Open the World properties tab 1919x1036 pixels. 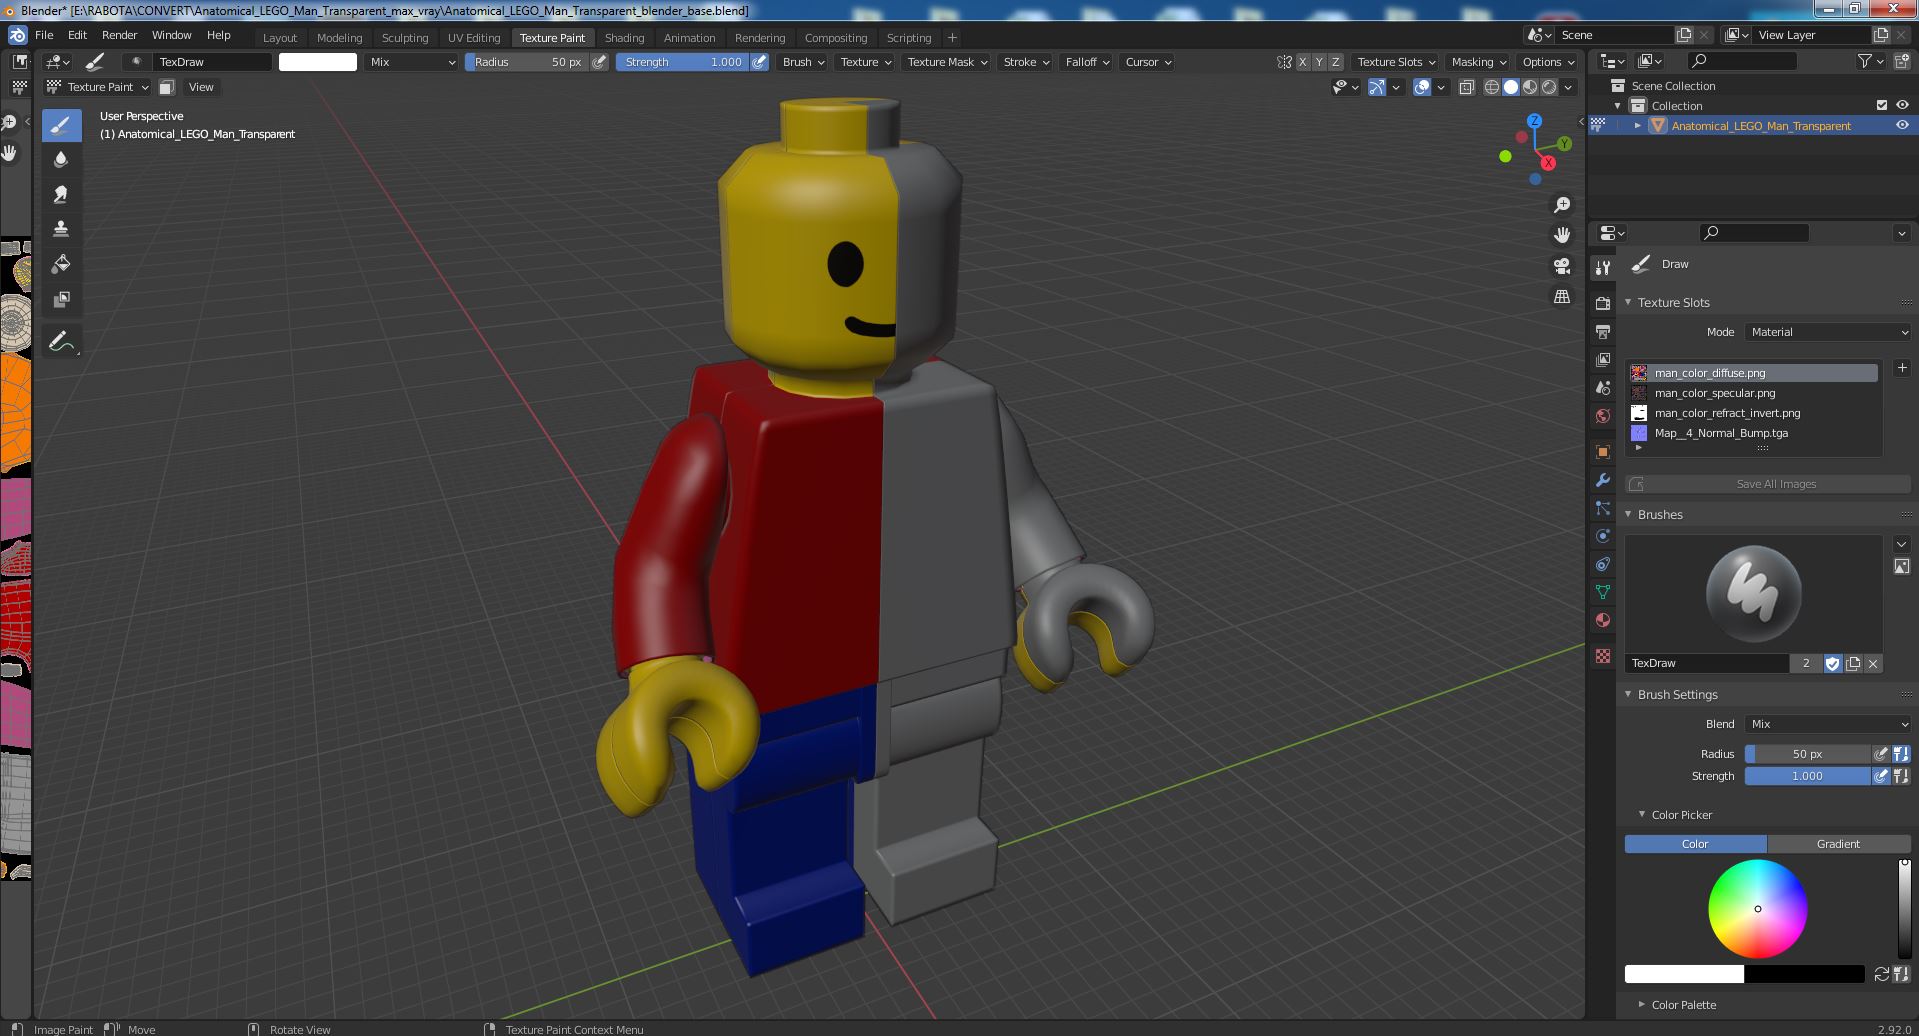pyautogui.click(x=1603, y=416)
